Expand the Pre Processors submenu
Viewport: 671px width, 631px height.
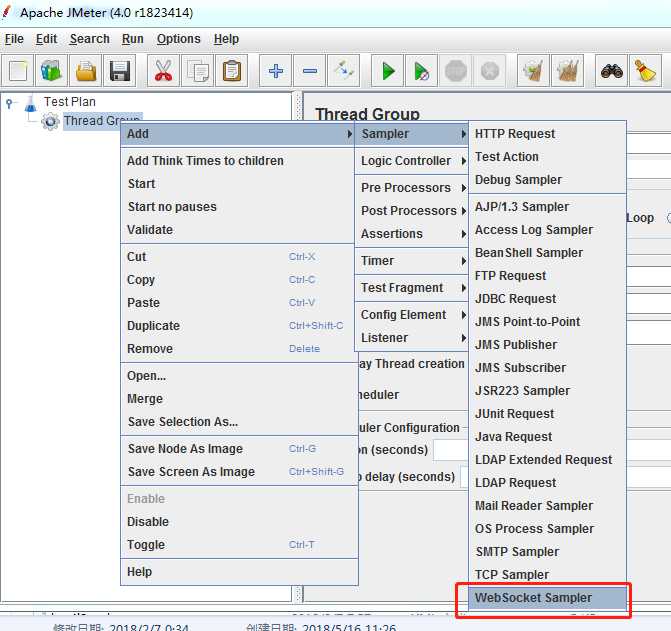point(412,188)
